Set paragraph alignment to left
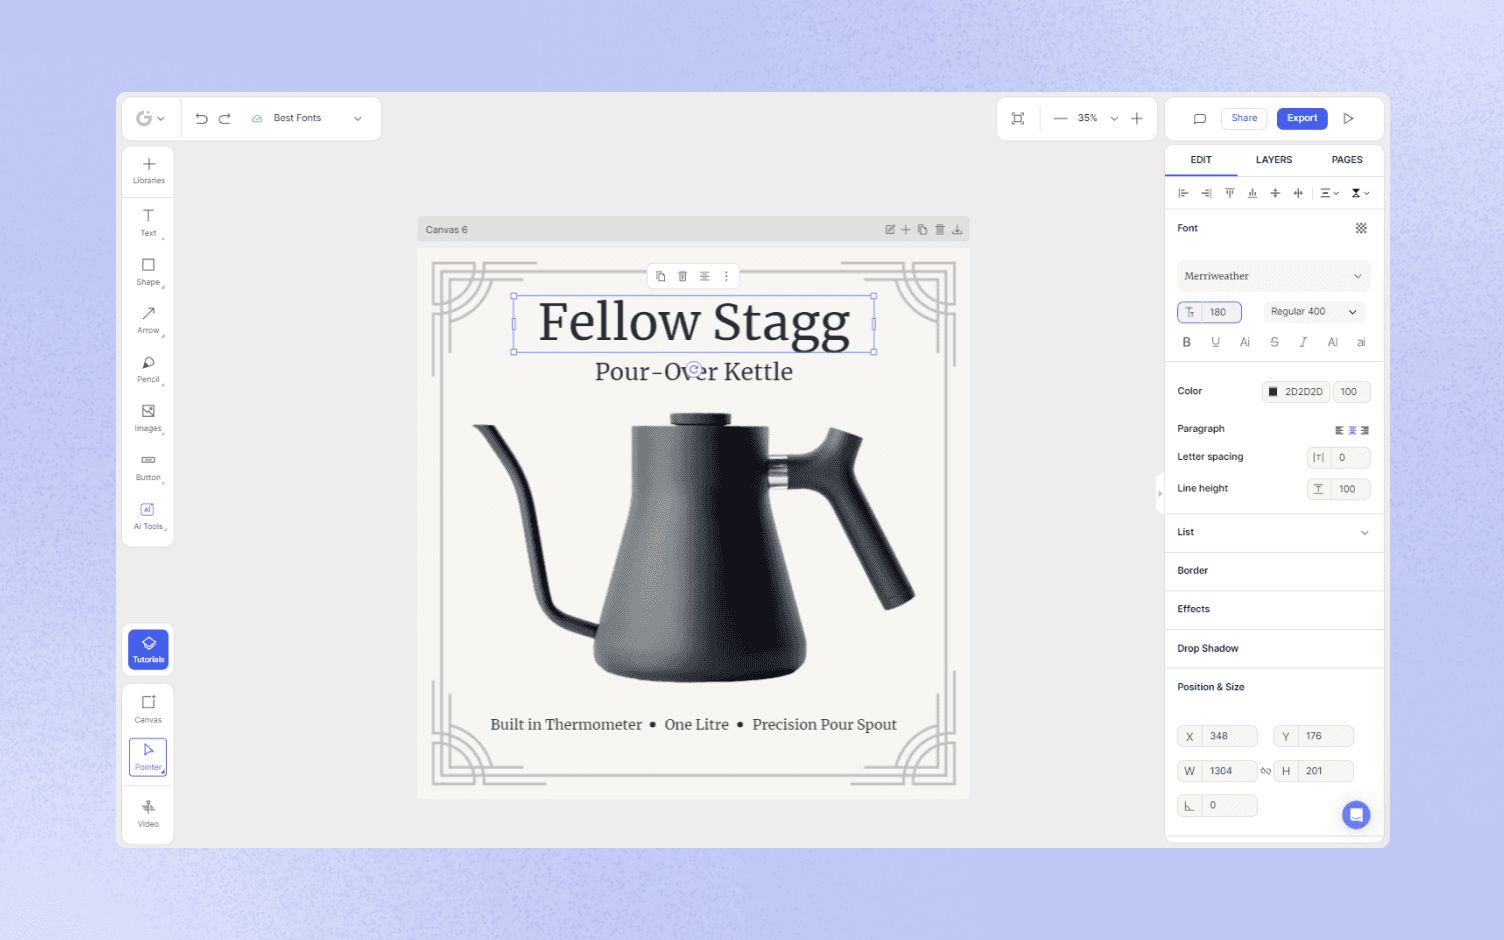Image resolution: width=1504 pixels, height=940 pixels. coord(1339,430)
